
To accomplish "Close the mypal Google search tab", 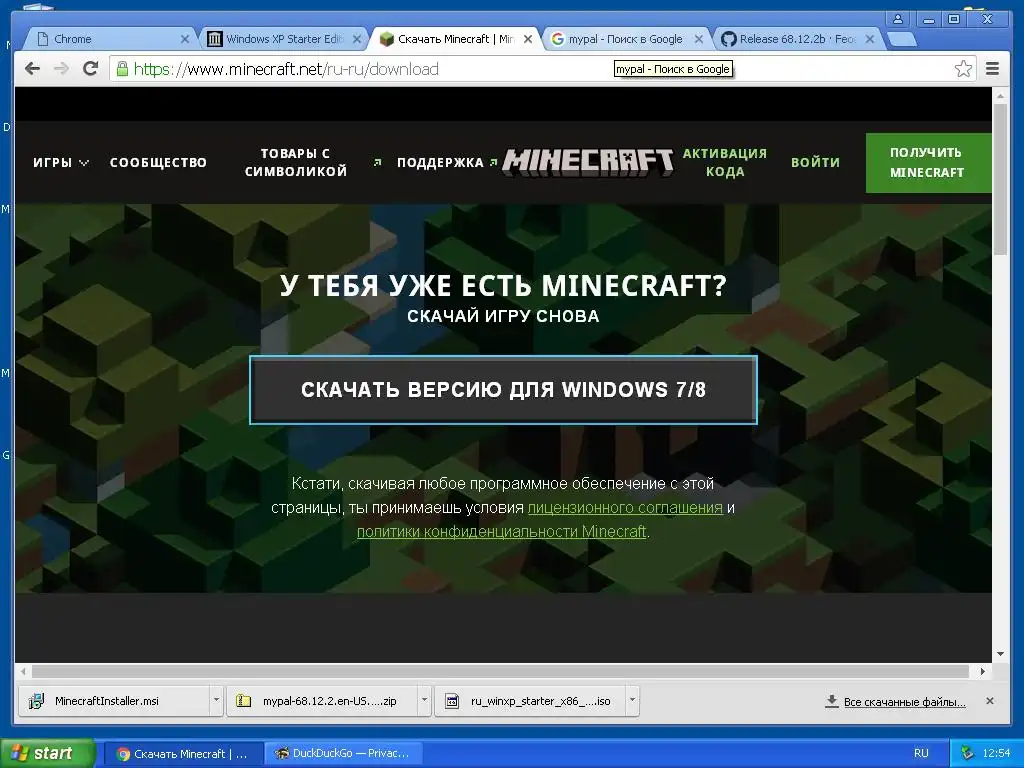I will 699,39.
